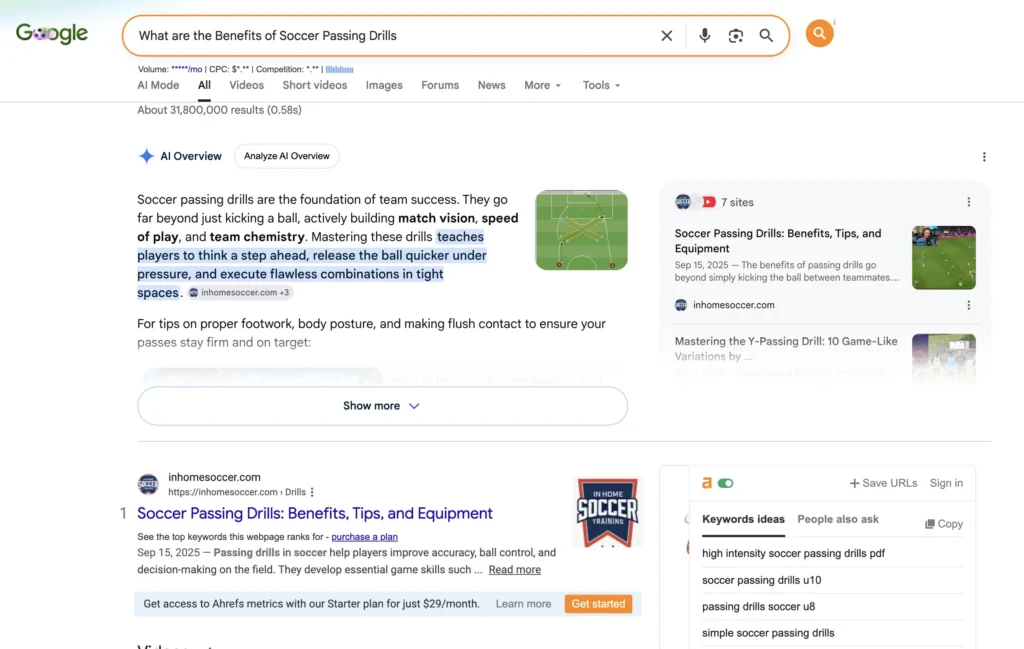
Task: Click the magnifying glass search icon
Action: pyautogui.click(x=766, y=36)
